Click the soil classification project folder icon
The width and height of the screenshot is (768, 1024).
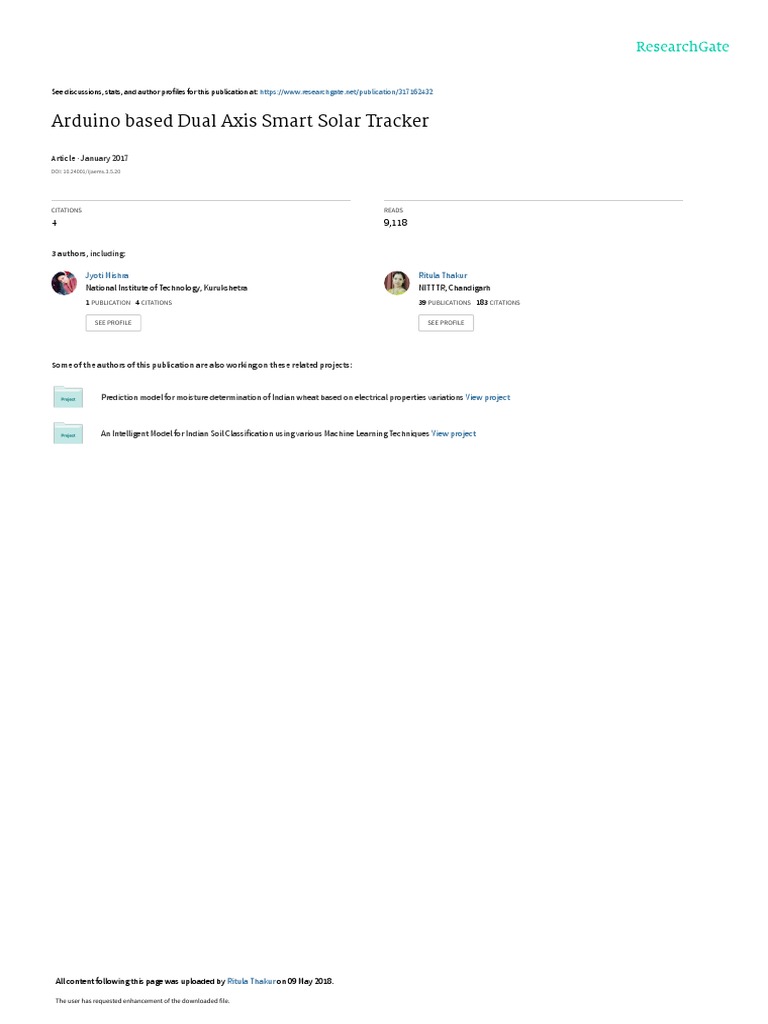[68, 434]
